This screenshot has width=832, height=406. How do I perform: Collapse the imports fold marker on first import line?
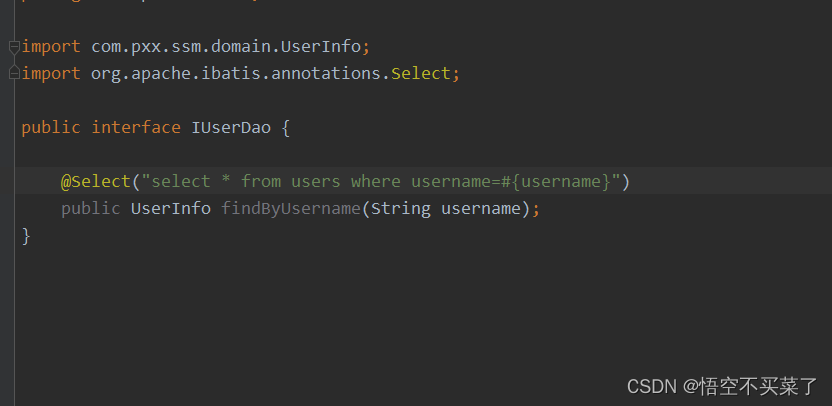pyautogui.click(x=13, y=47)
